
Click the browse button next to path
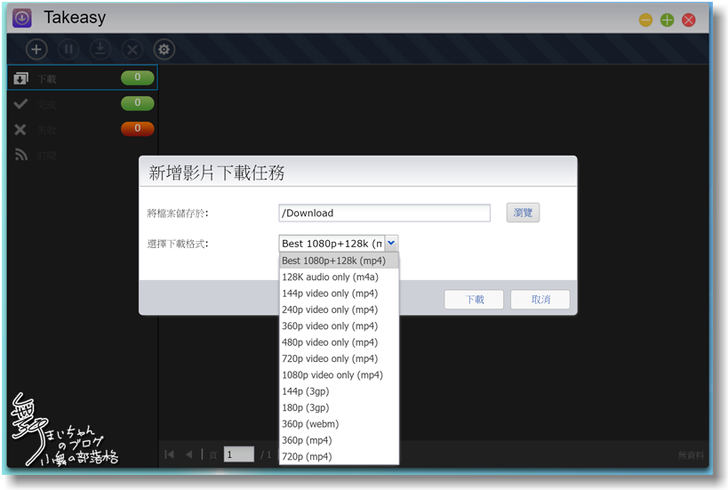pos(523,213)
